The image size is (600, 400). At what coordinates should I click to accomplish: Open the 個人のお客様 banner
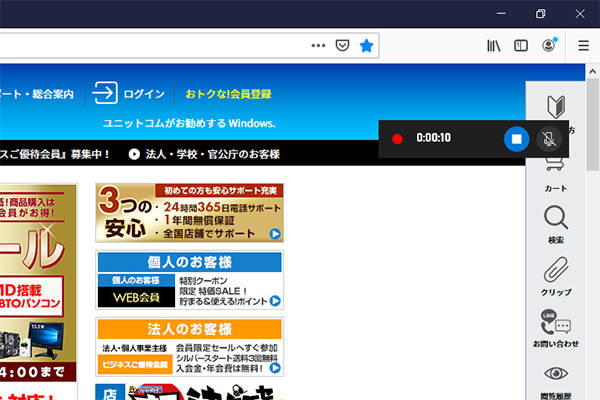pos(189,280)
